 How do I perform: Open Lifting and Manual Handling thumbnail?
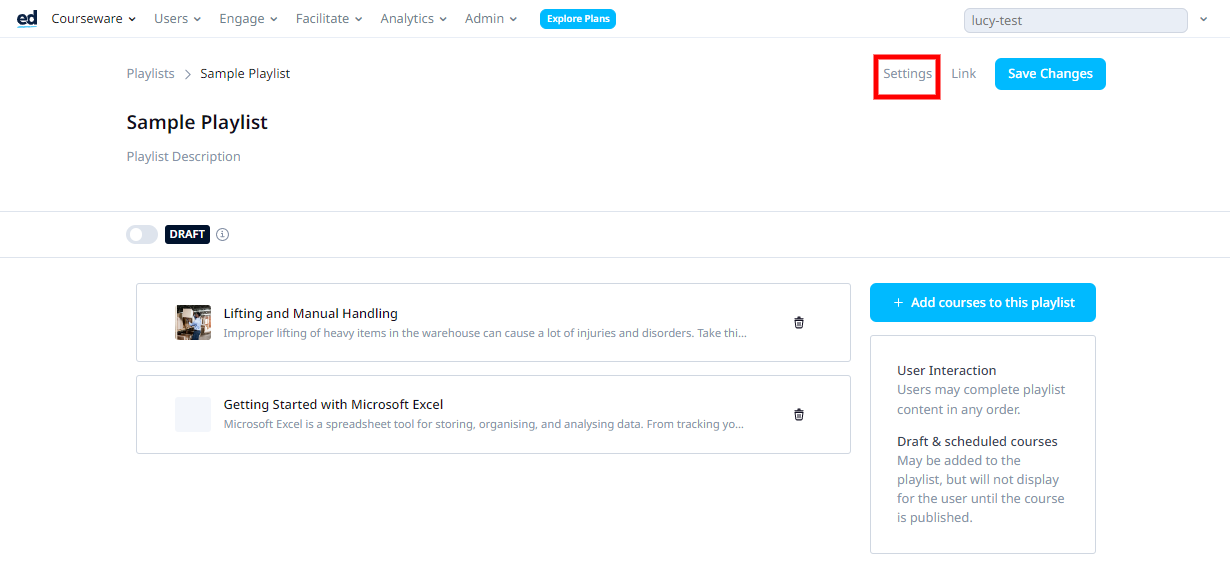tap(193, 322)
